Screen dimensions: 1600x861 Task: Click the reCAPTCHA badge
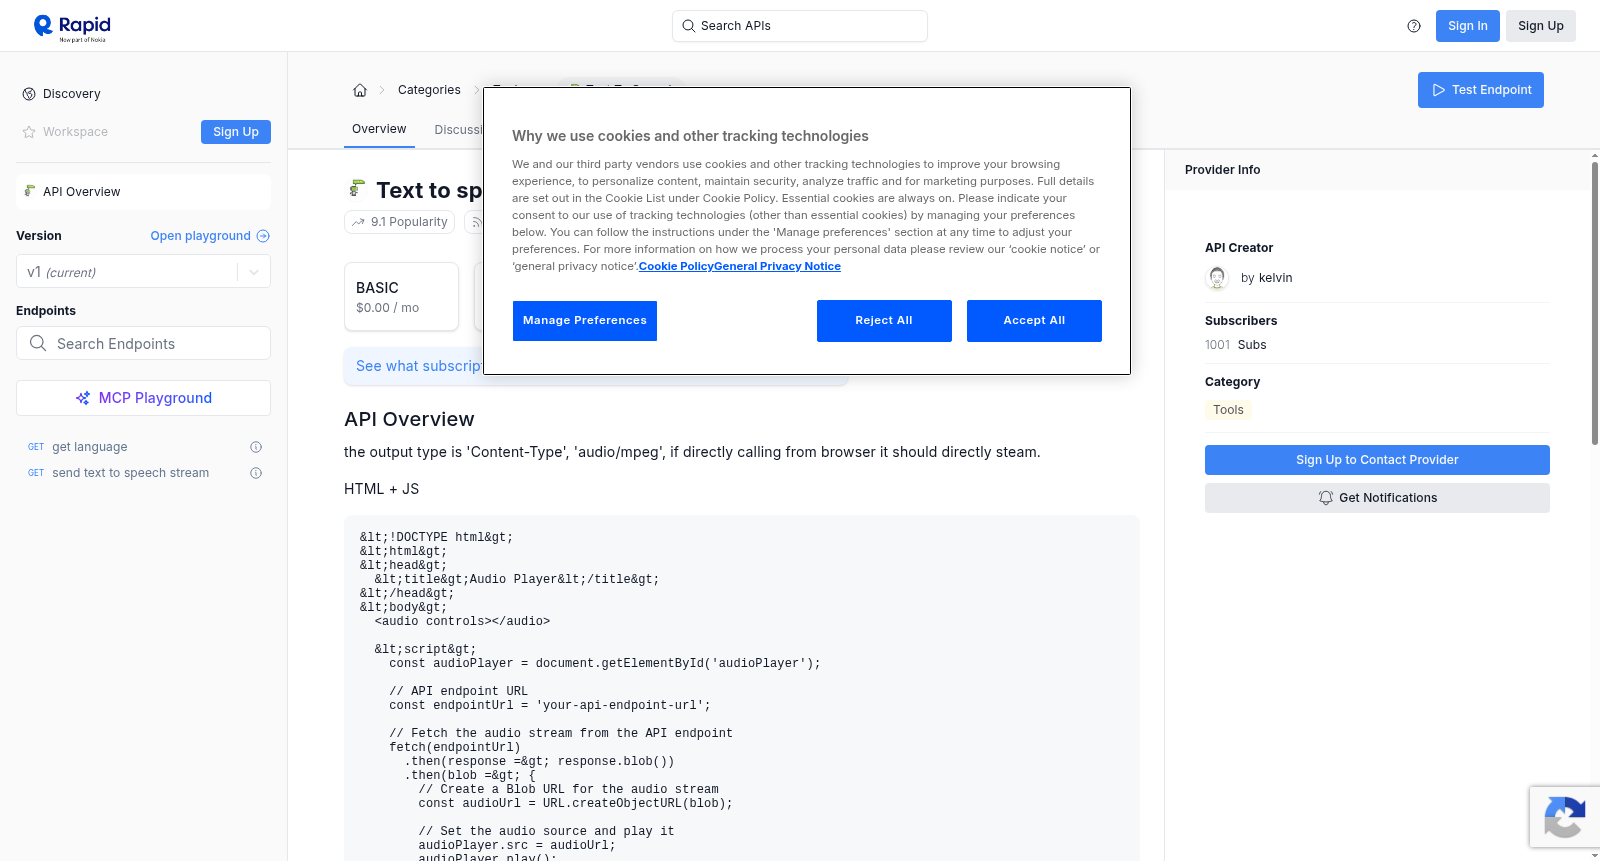tap(1564, 817)
